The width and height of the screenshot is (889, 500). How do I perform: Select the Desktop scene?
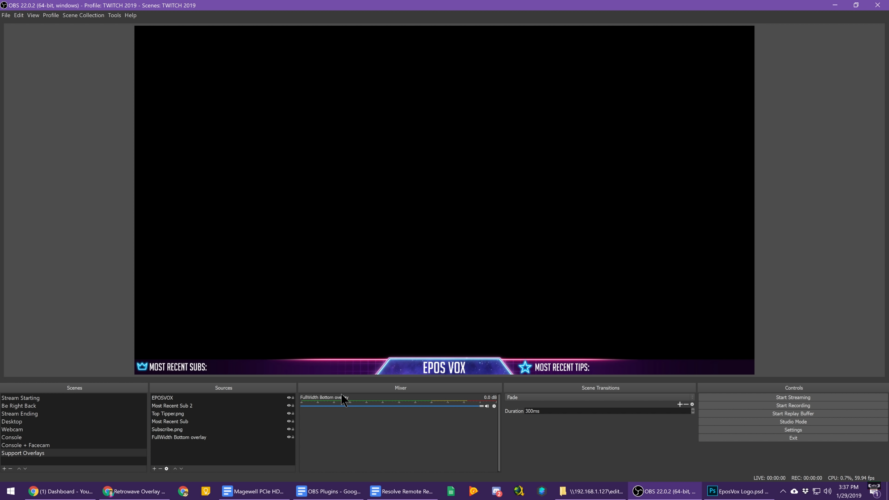pyautogui.click(x=74, y=422)
